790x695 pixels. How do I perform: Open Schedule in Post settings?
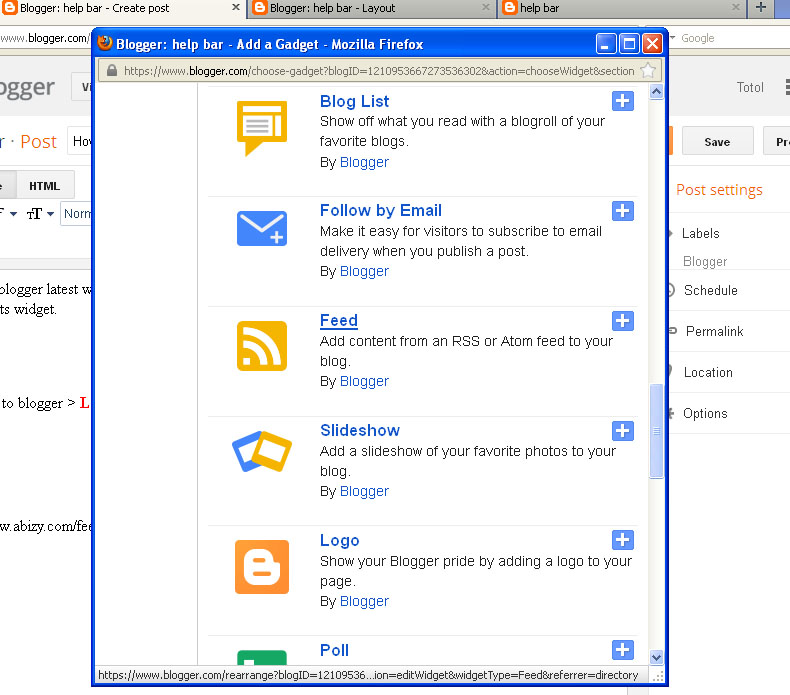tap(710, 290)
